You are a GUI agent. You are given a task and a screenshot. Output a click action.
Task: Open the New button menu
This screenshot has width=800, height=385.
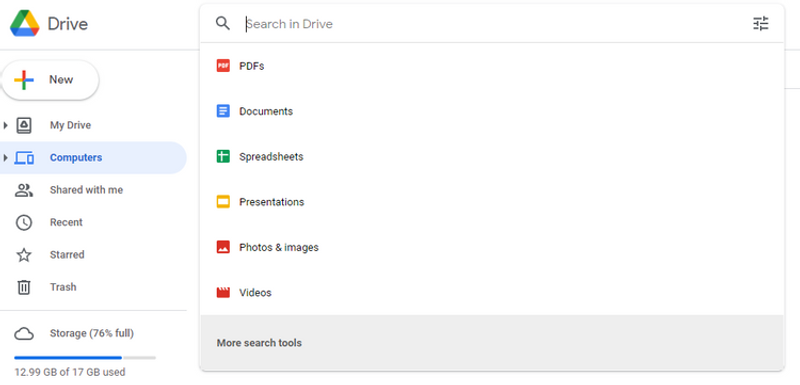click(50, 80)
